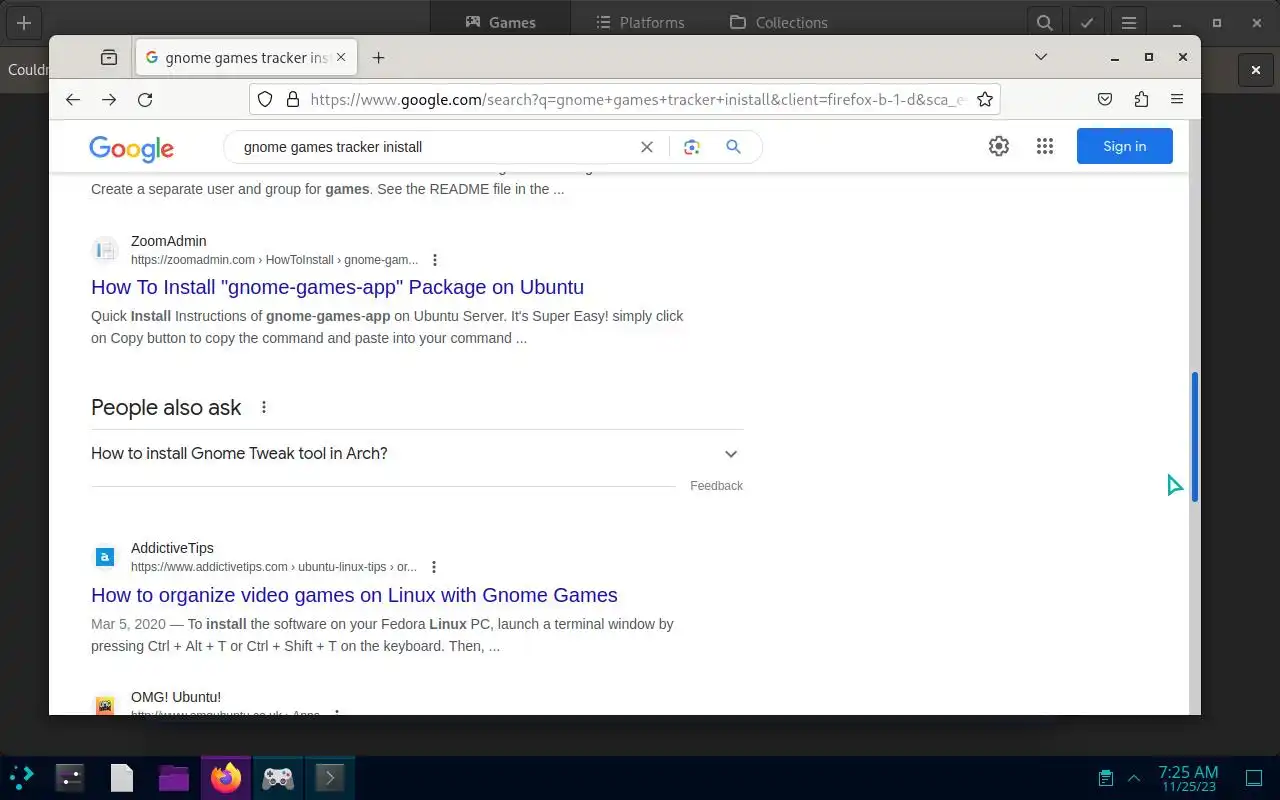Go forward to the next page in Firefox

coord(109,99)
